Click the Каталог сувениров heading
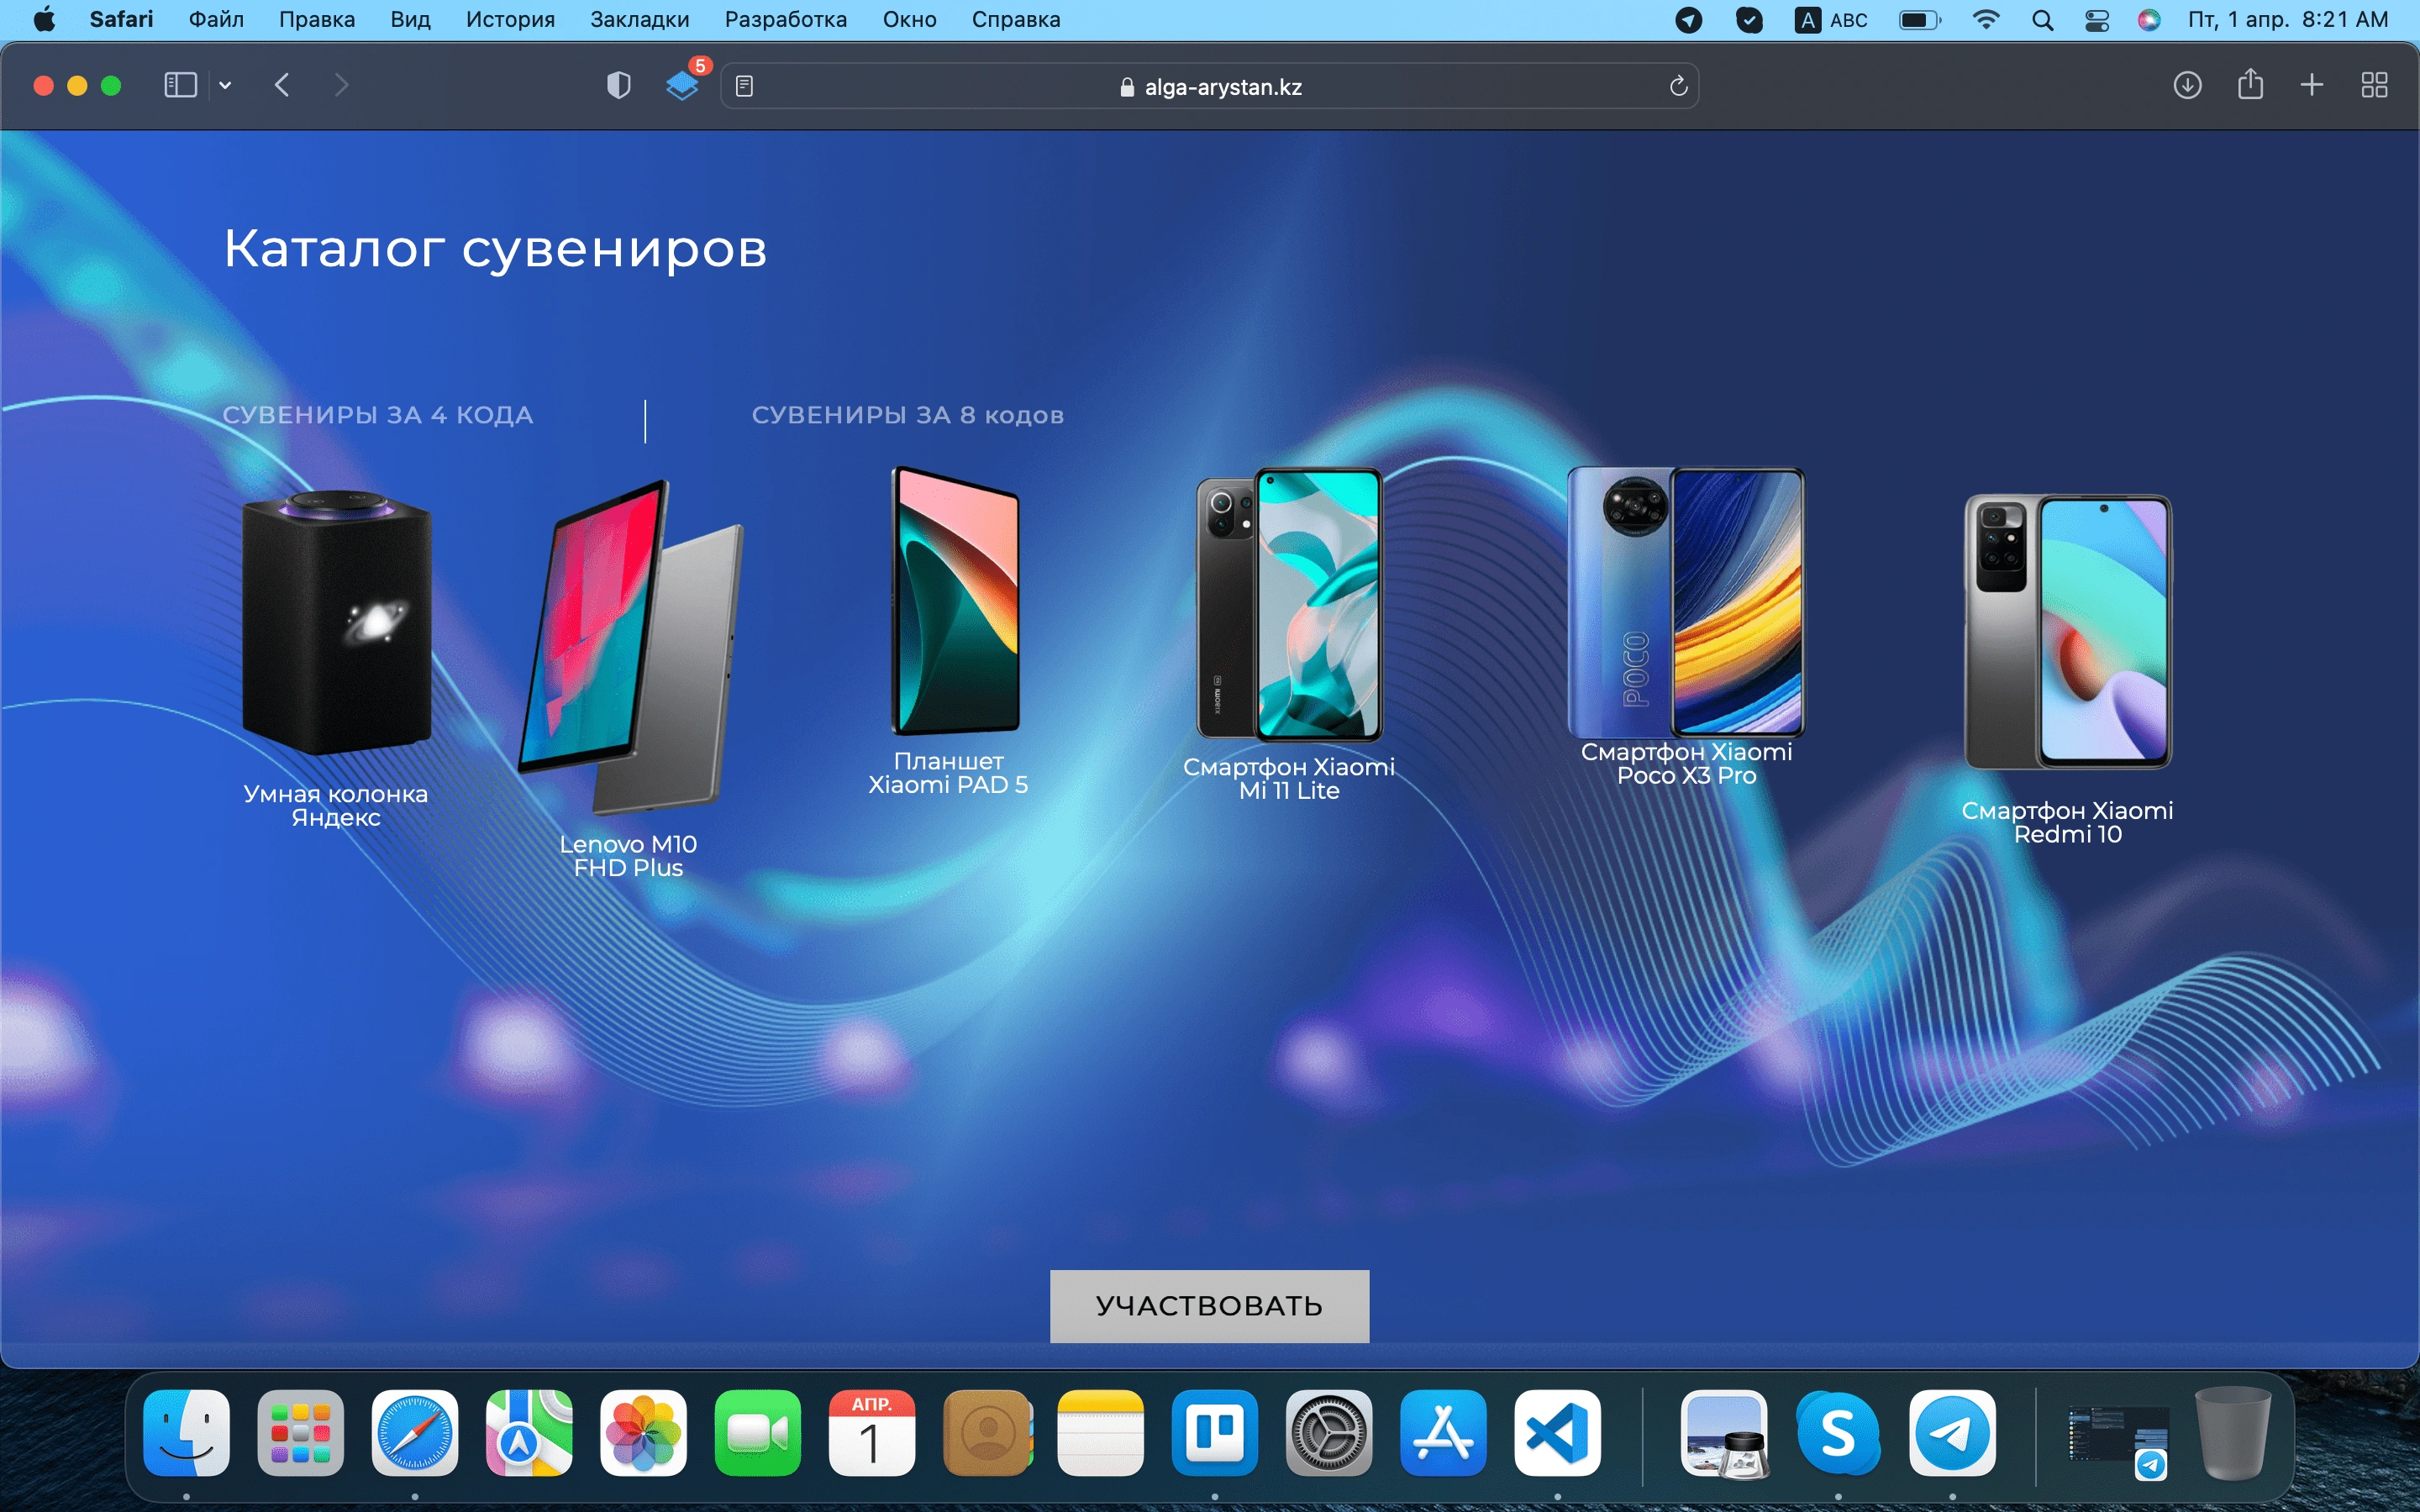This screenshot has width=2420, height=1512. [495, 248]
